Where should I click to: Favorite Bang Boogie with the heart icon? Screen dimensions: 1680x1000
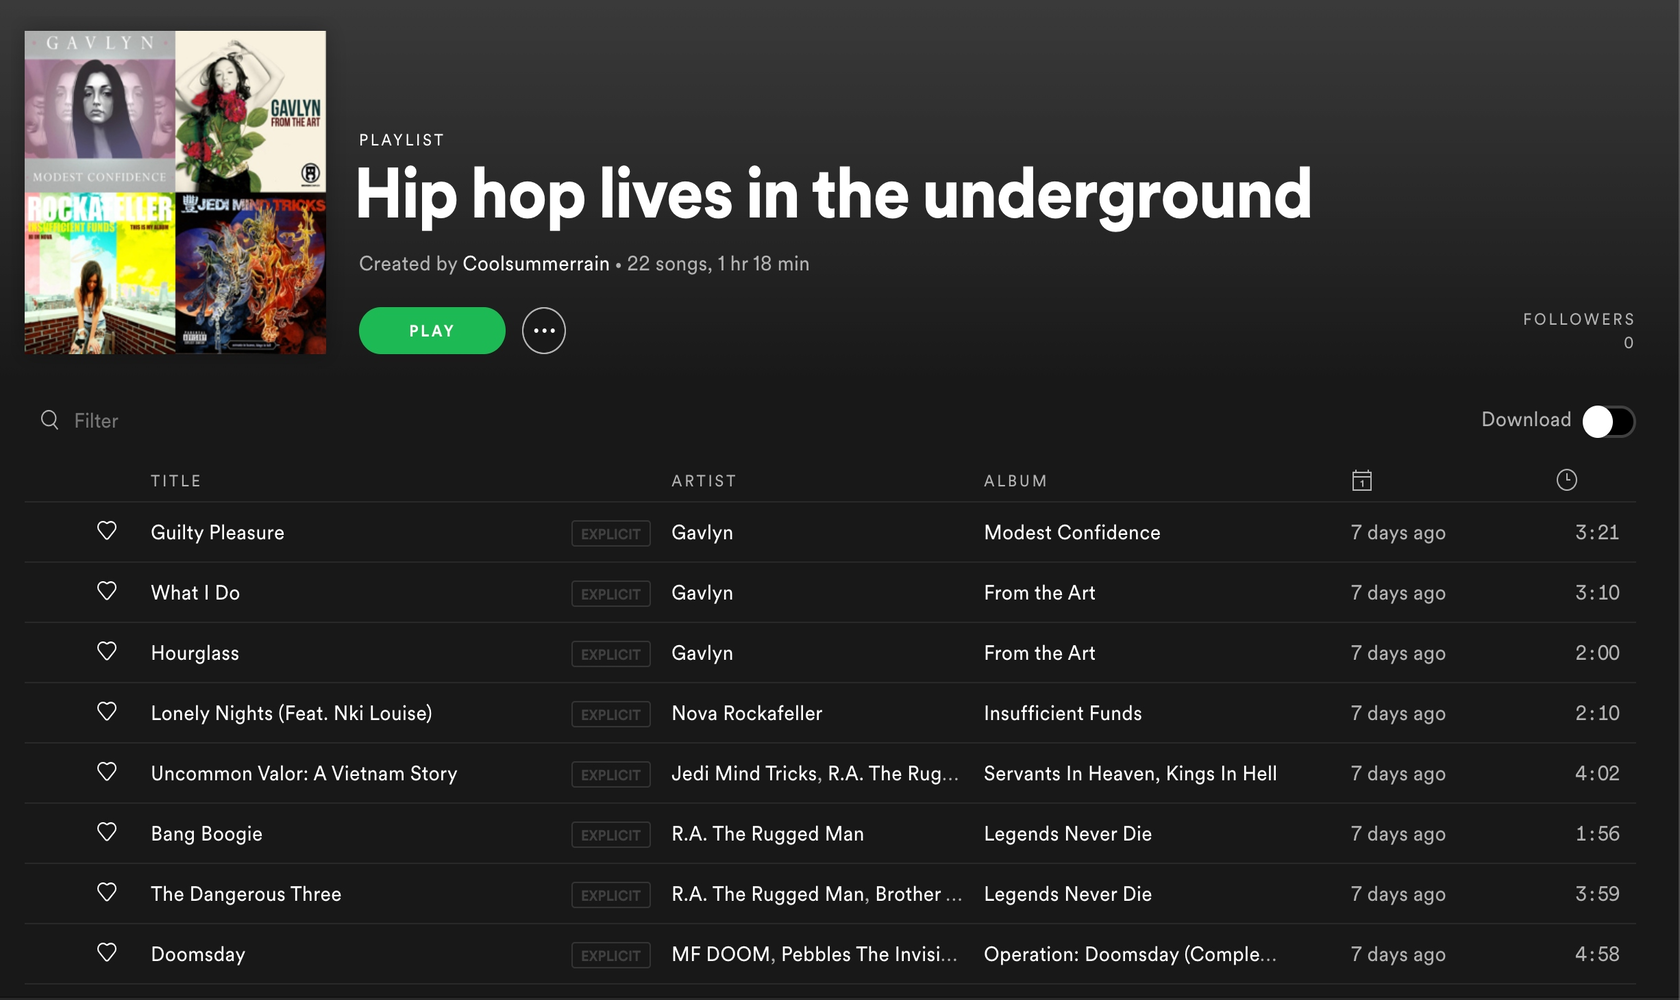pos(107,832)
